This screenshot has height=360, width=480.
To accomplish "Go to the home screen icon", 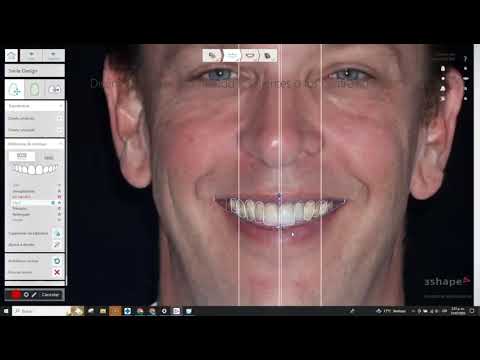I will point(11,55).
